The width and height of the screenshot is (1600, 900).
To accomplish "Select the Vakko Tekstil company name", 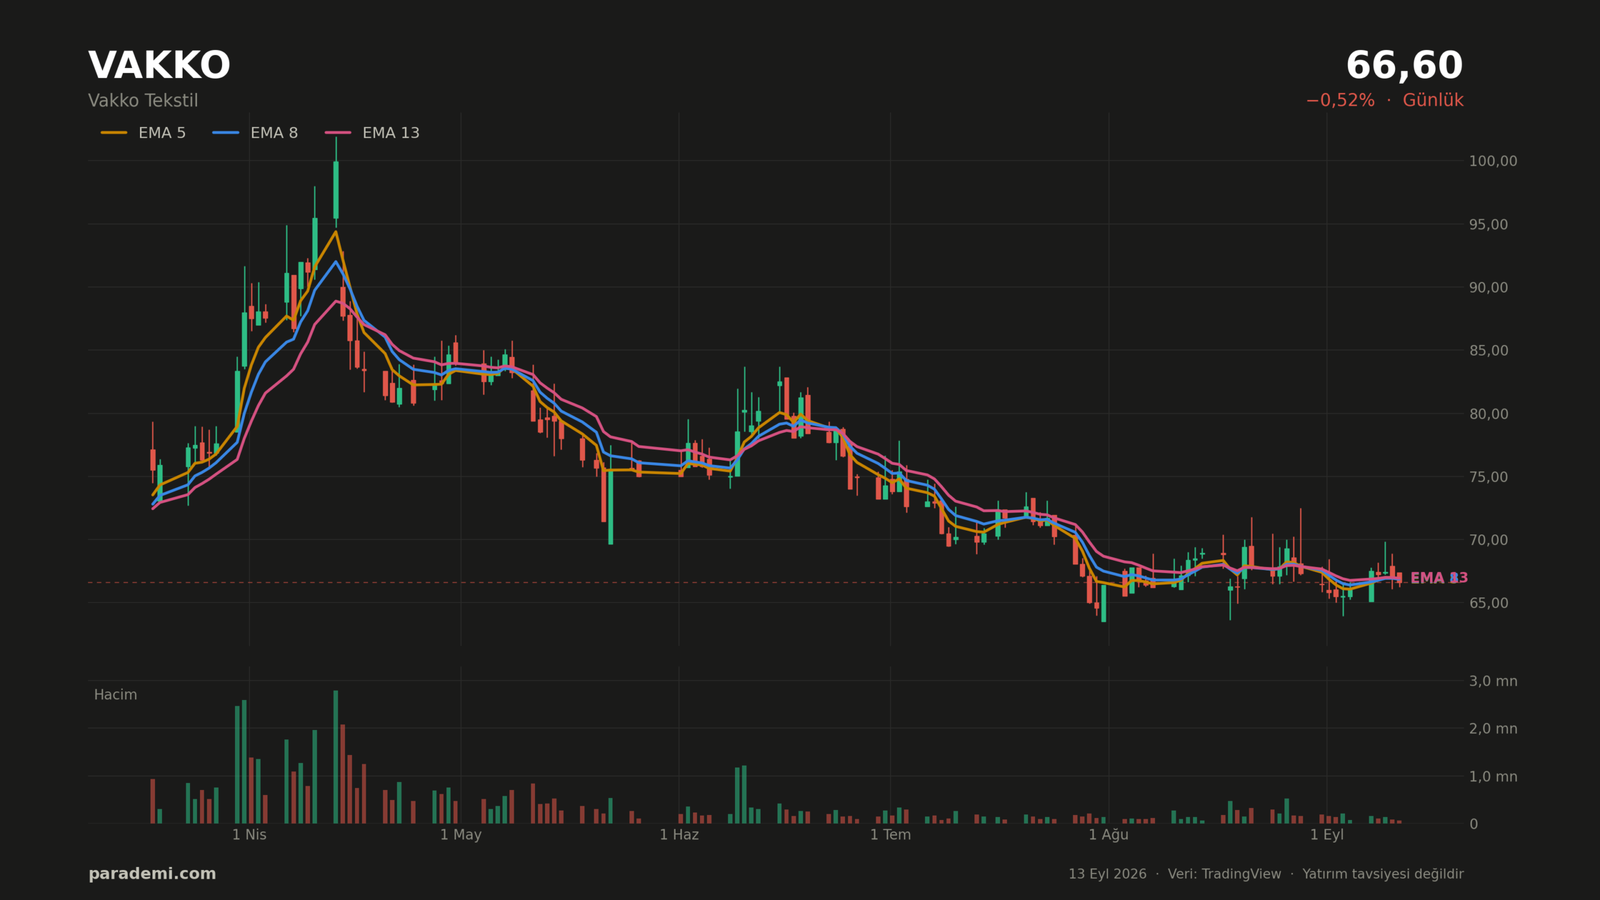I will tap(143, 101).
